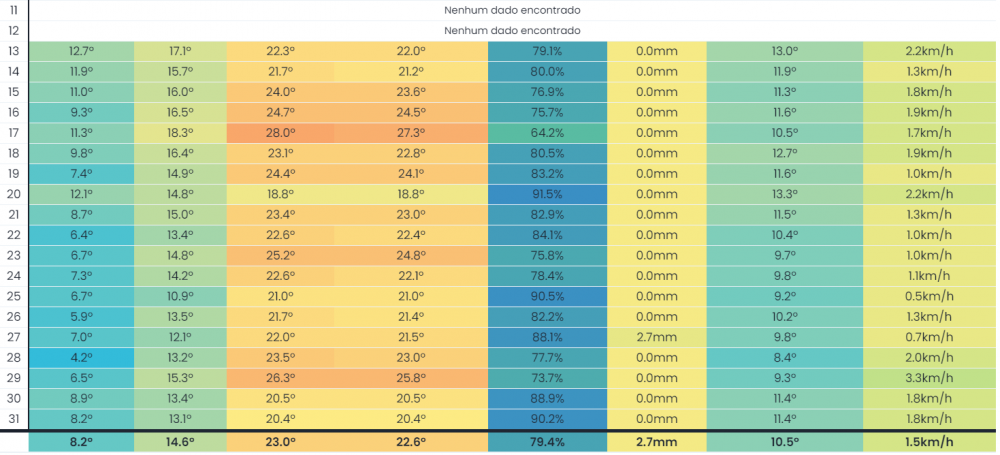Select the 17.1° cell on day 13
This screenshot has width=1000, height=455.
(180, 51)
